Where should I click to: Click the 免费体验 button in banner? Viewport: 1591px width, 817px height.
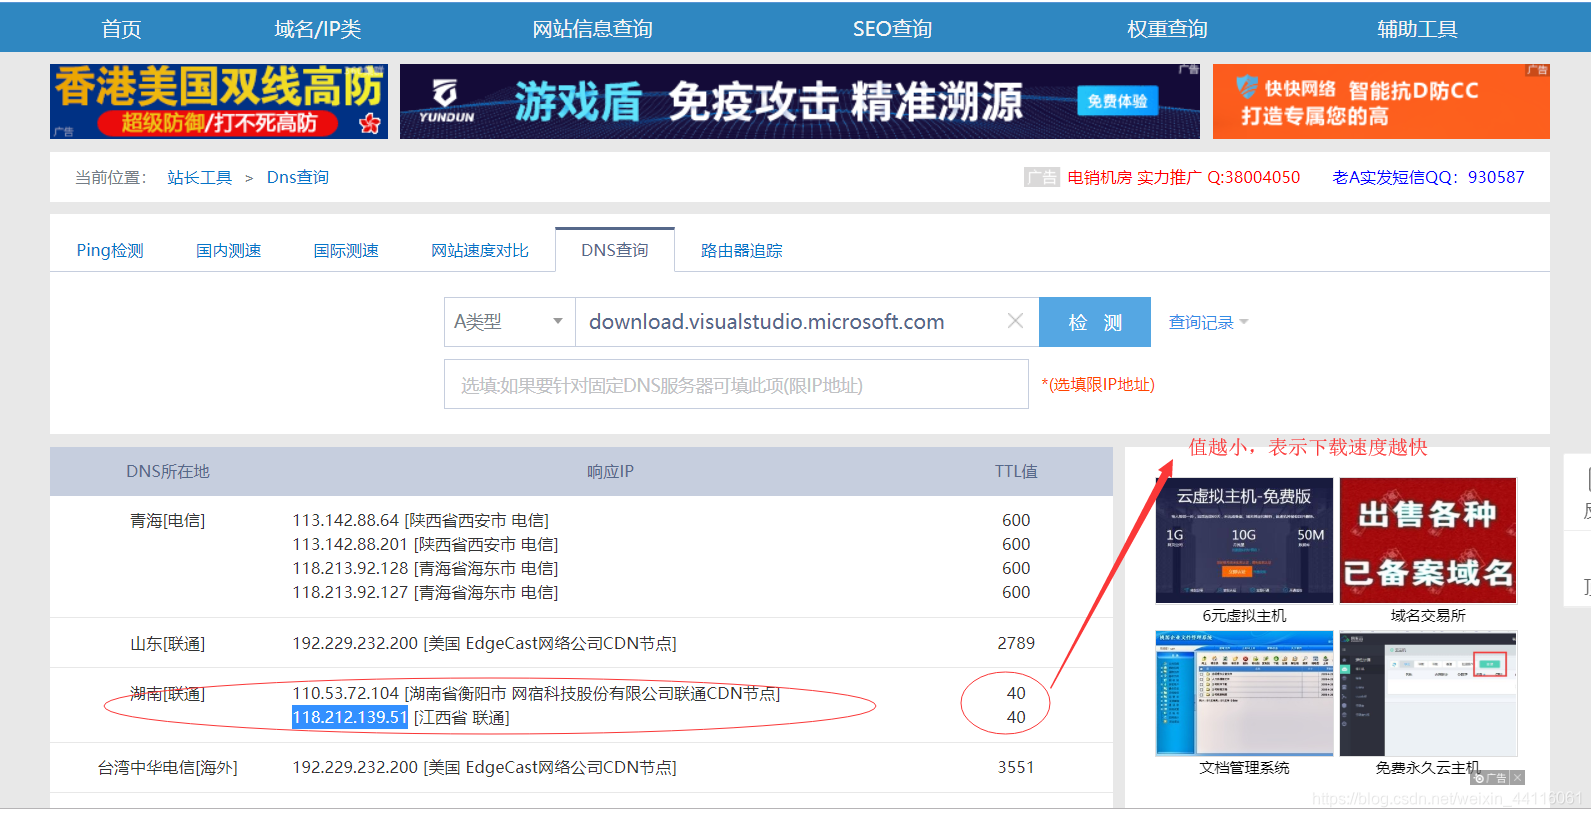[1117, 101]
